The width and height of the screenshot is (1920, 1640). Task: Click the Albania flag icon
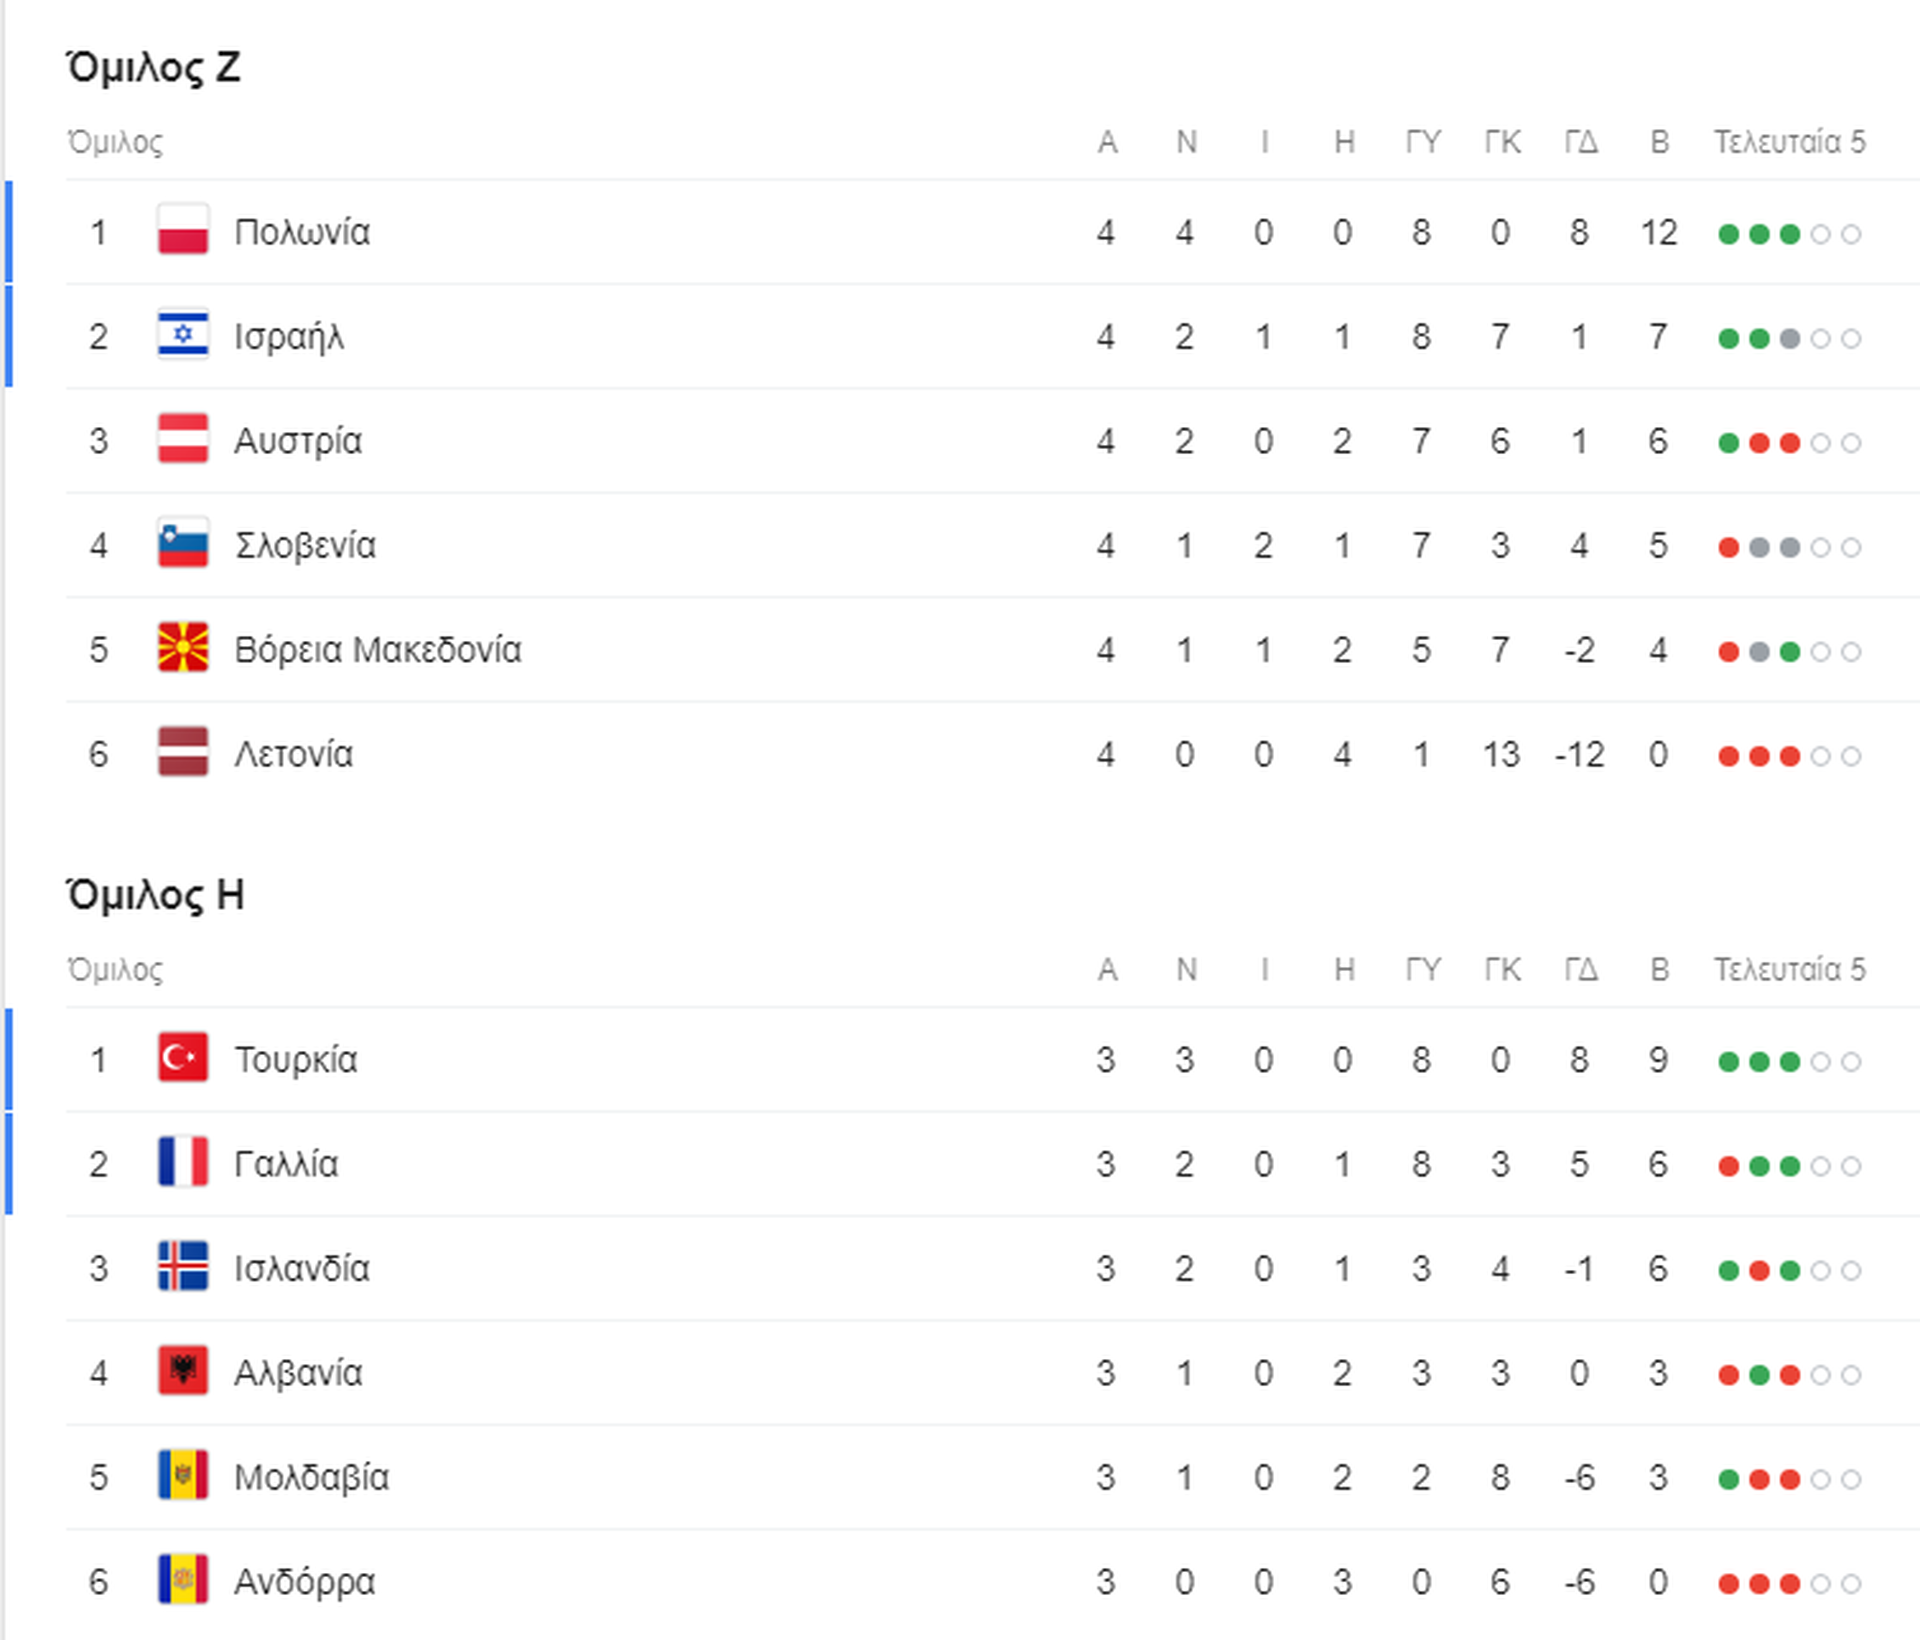click(183, 1372)
